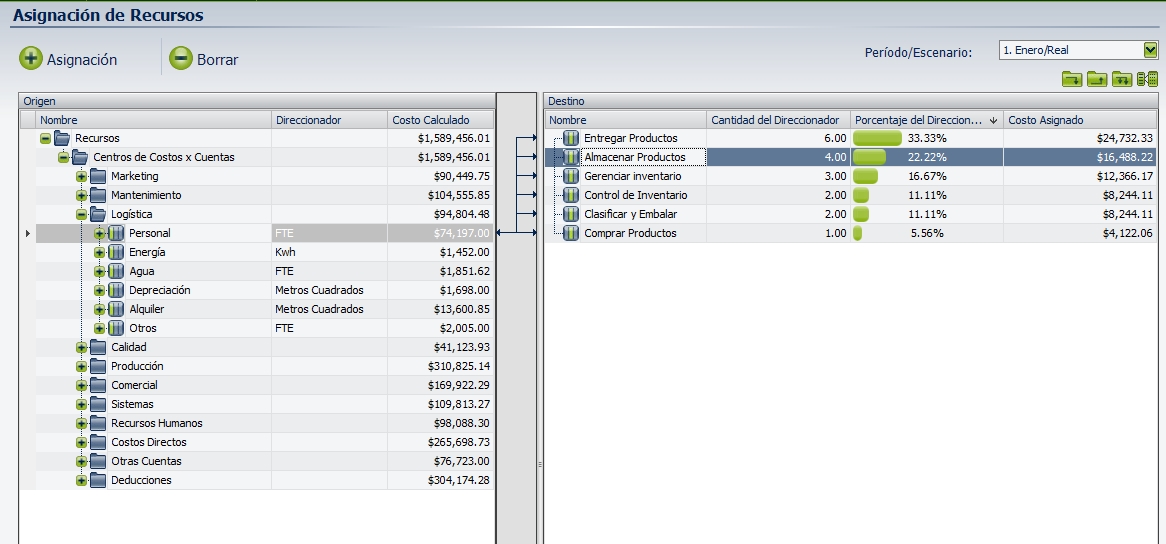The height and width of the screenshot is (544, 1166).
Task: Click the 33.33% percentage bar
Action: pyautogui.click(x=877, y=138)
